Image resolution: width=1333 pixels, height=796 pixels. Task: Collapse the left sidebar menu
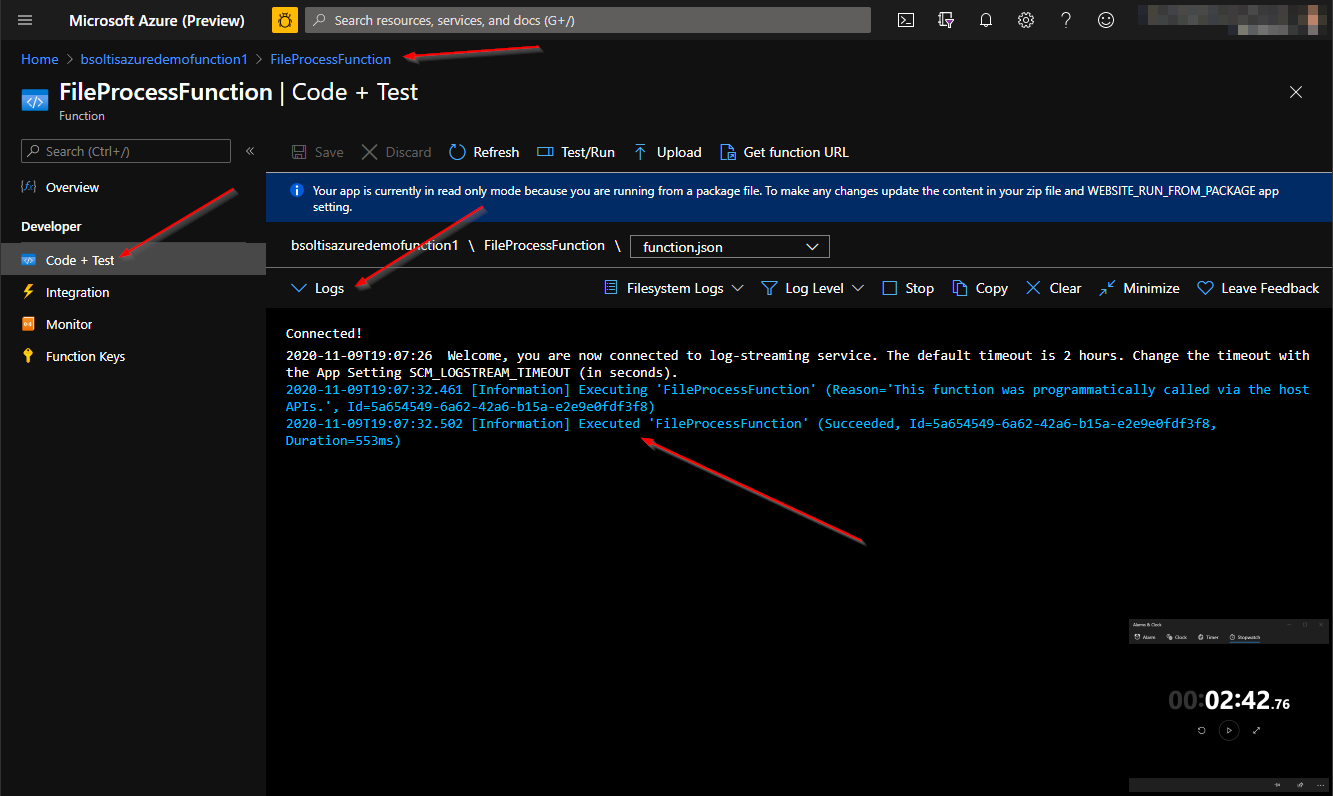pos(250,151)
